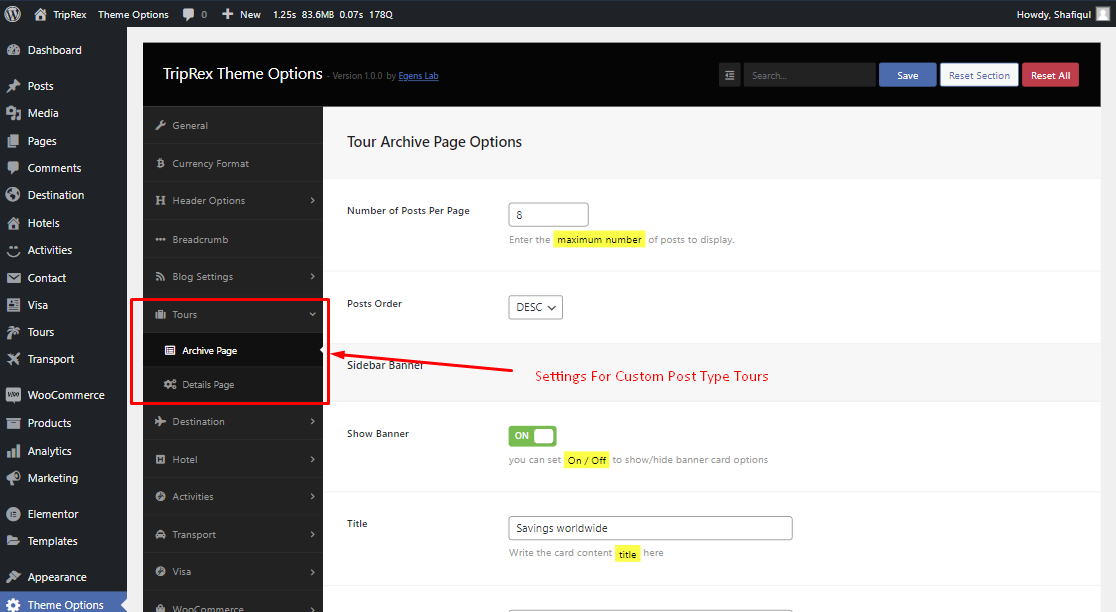Open the TripRex site home icon
The width and height of the screenshot is (1116, 612).
coord(41,14)
